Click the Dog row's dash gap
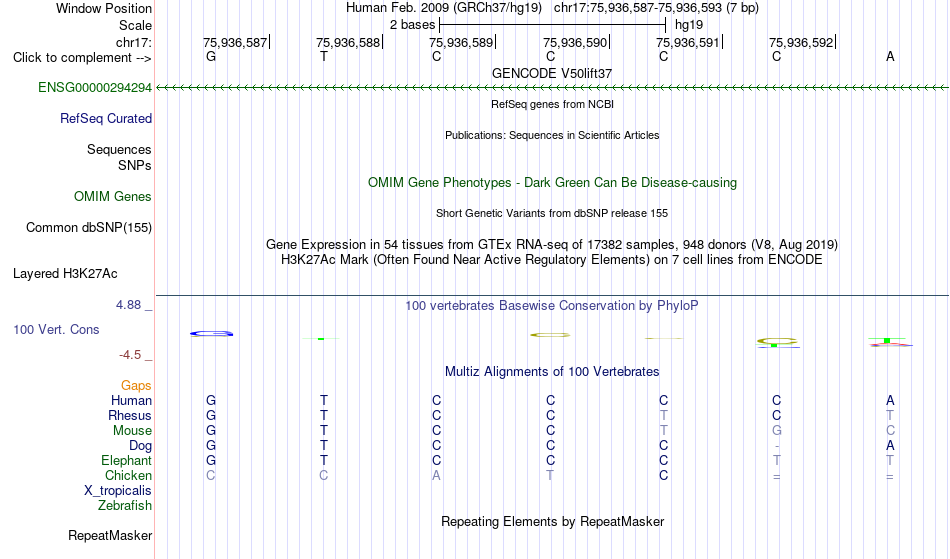950x559 pixels. pyautogui.click(x=777, y=447)
